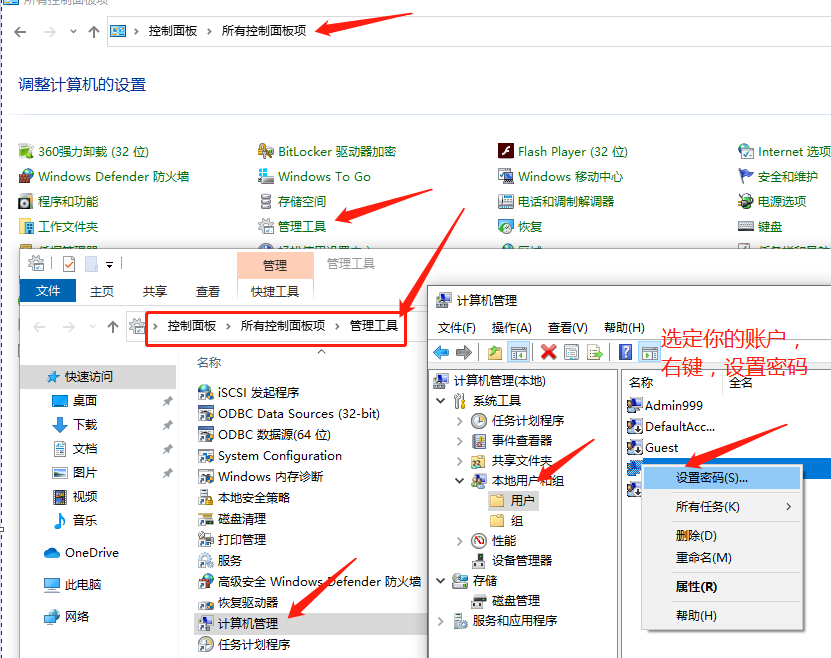831x658 pixels.
Task: Open the 查看(V) menu in Computer Management
Action: click(x=568, y=328)
